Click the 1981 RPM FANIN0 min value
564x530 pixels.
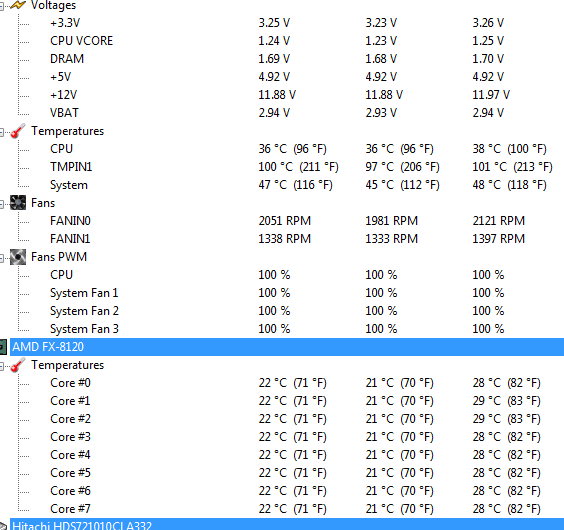[x=392, y=221]
